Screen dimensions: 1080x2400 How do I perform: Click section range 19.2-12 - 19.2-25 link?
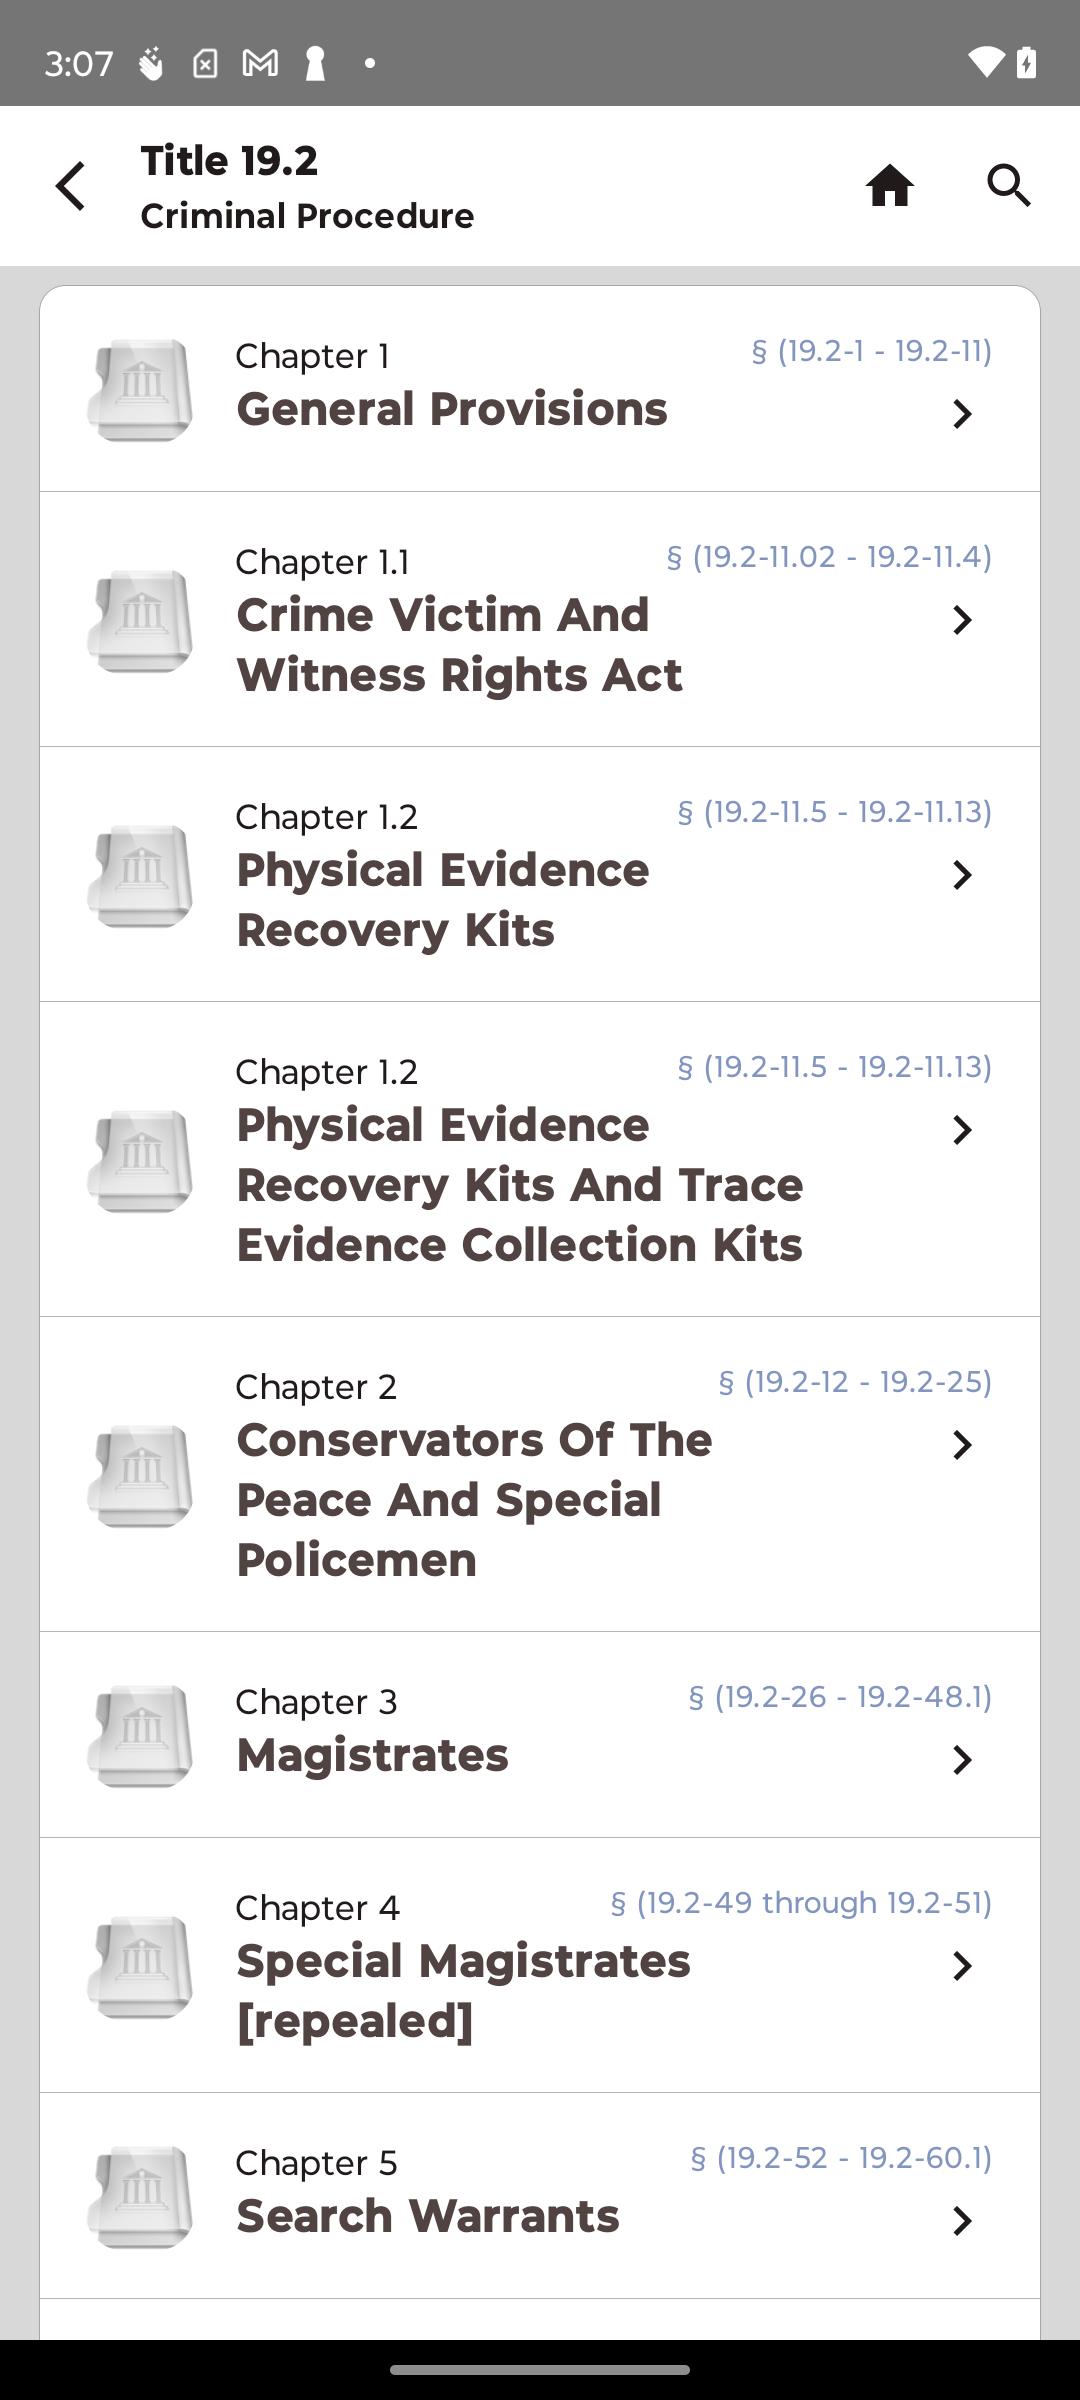click(855, 1383)
